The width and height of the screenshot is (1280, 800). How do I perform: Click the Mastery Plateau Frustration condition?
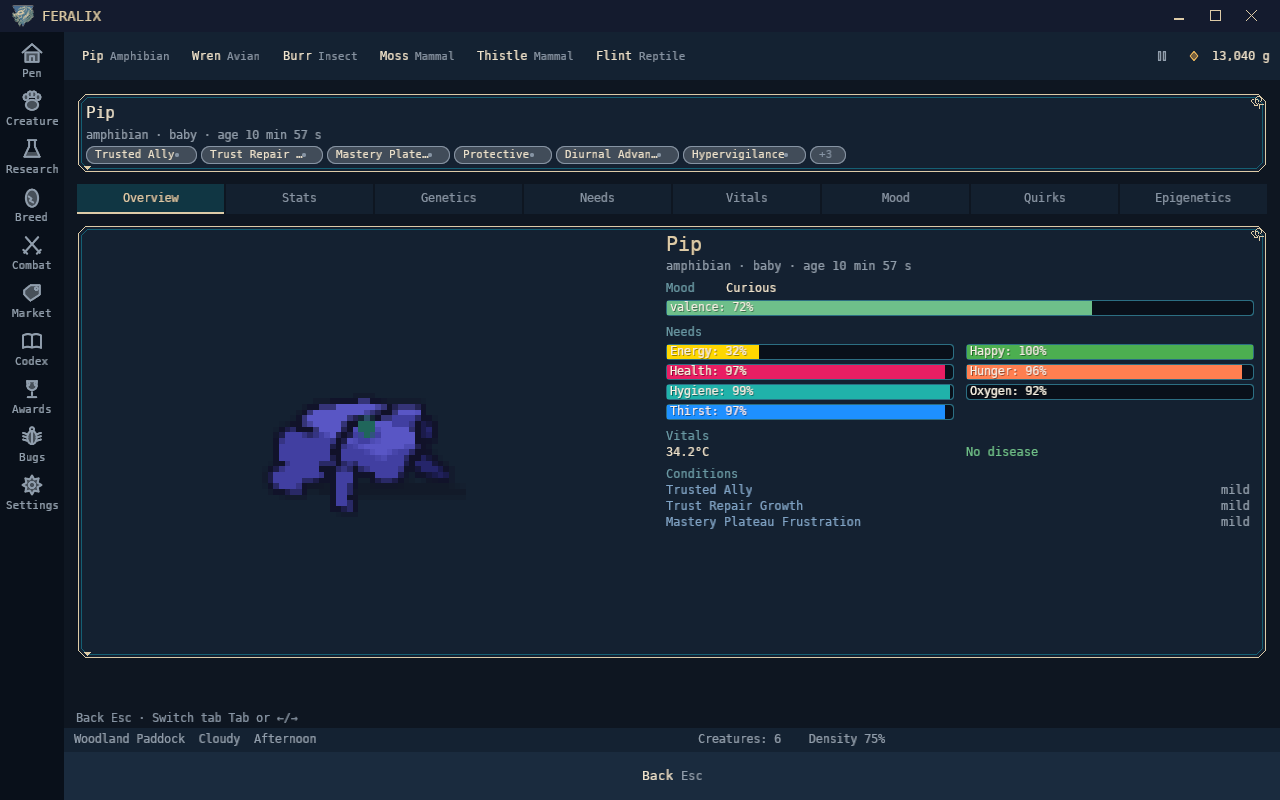763,522
